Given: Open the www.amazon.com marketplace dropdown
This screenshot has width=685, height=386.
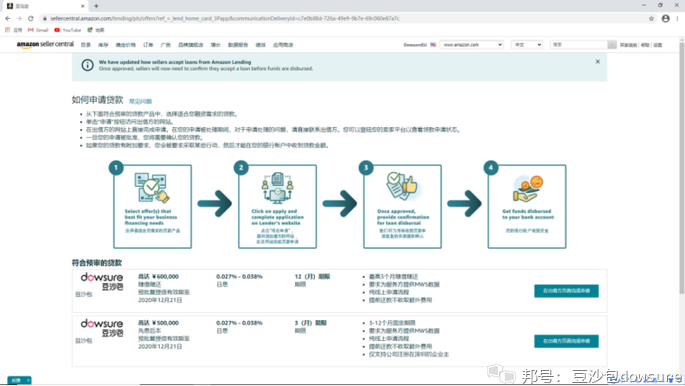Looking at the screenshot, I should (x=471, y=45).
